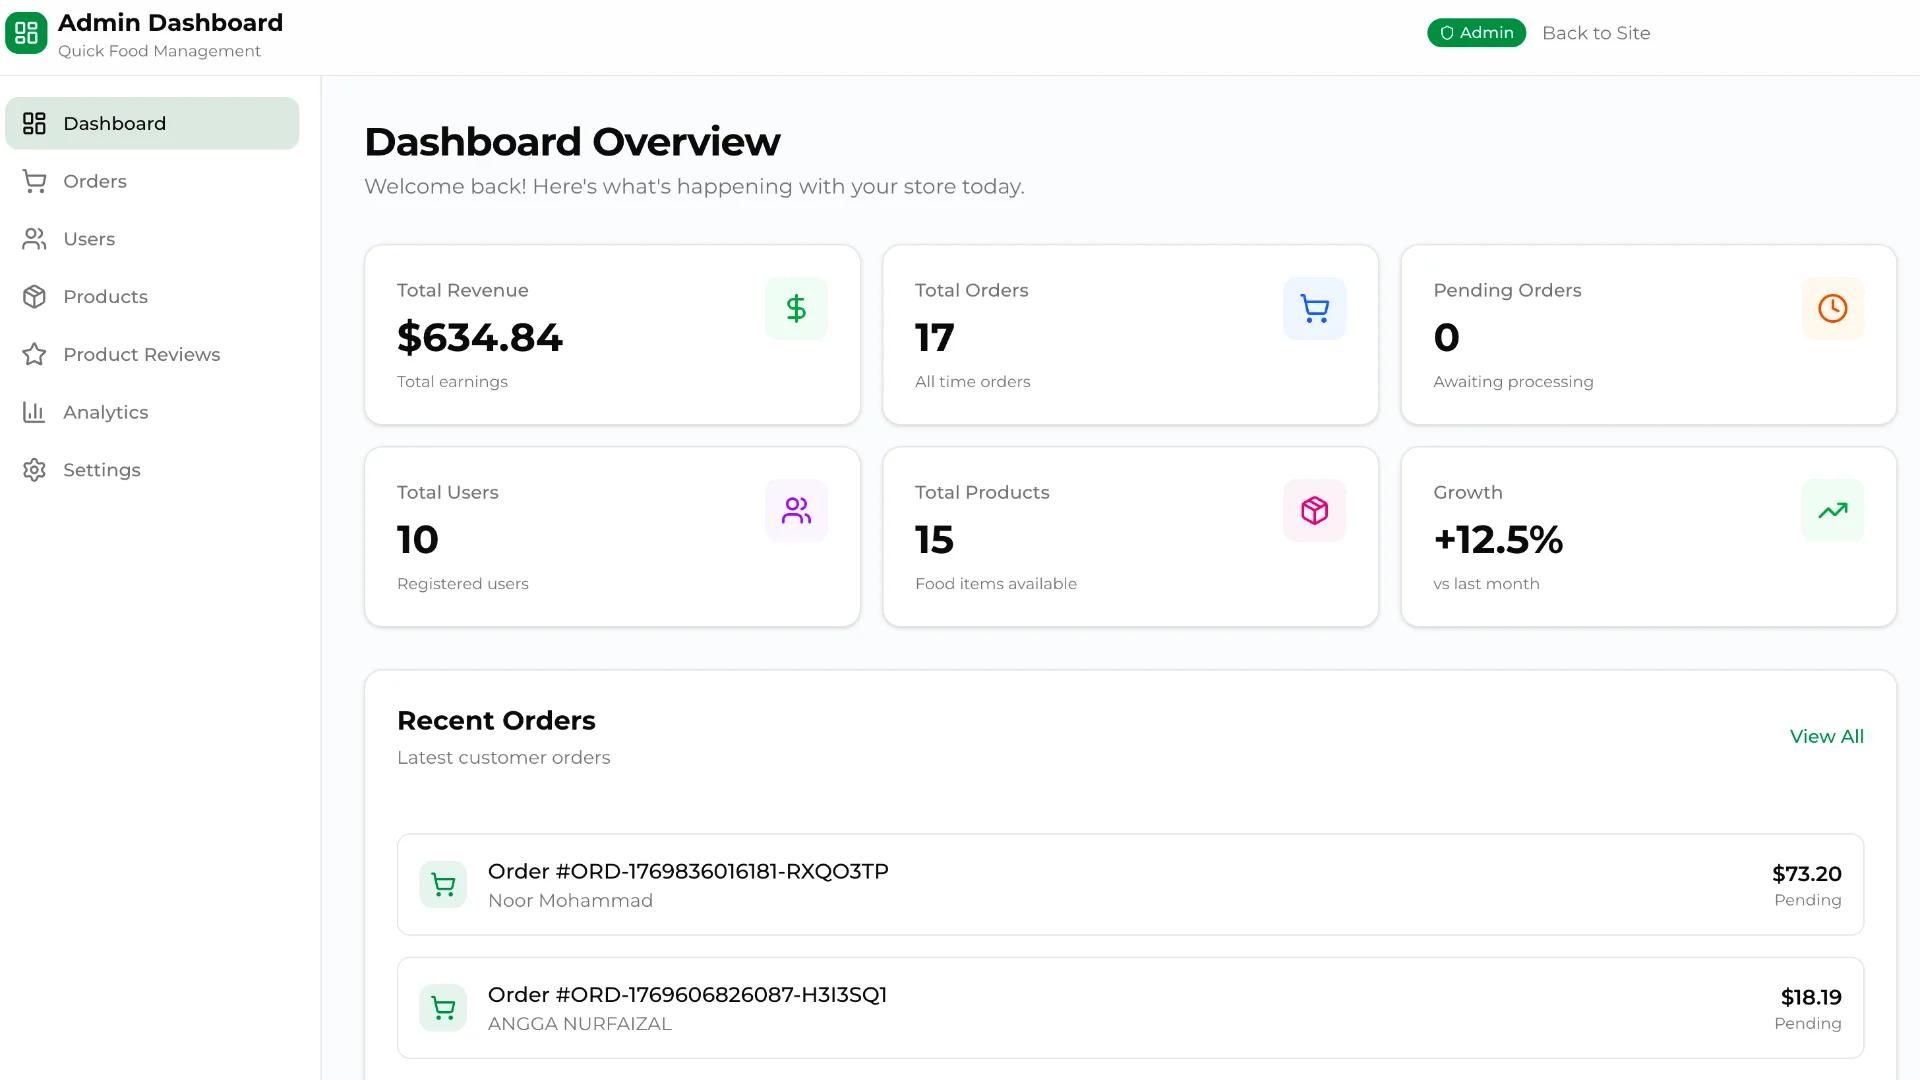Click the Total Orders value 17
Image resolution: width=1920 pixels, height=1080 pixels.
point(935,337)
